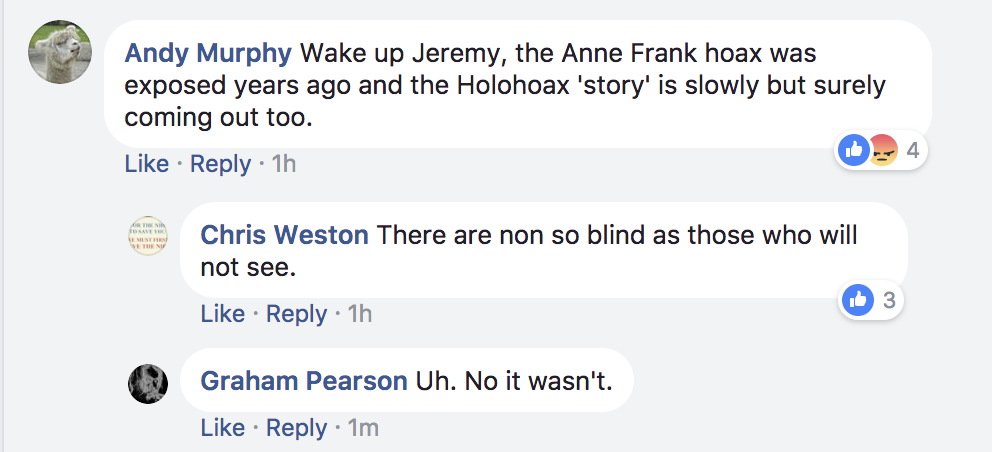The height and width of the screenshot is (452, 992).
Task: Click Andy Murphy's alpaca profile picture
Action: tap(59, 54)
